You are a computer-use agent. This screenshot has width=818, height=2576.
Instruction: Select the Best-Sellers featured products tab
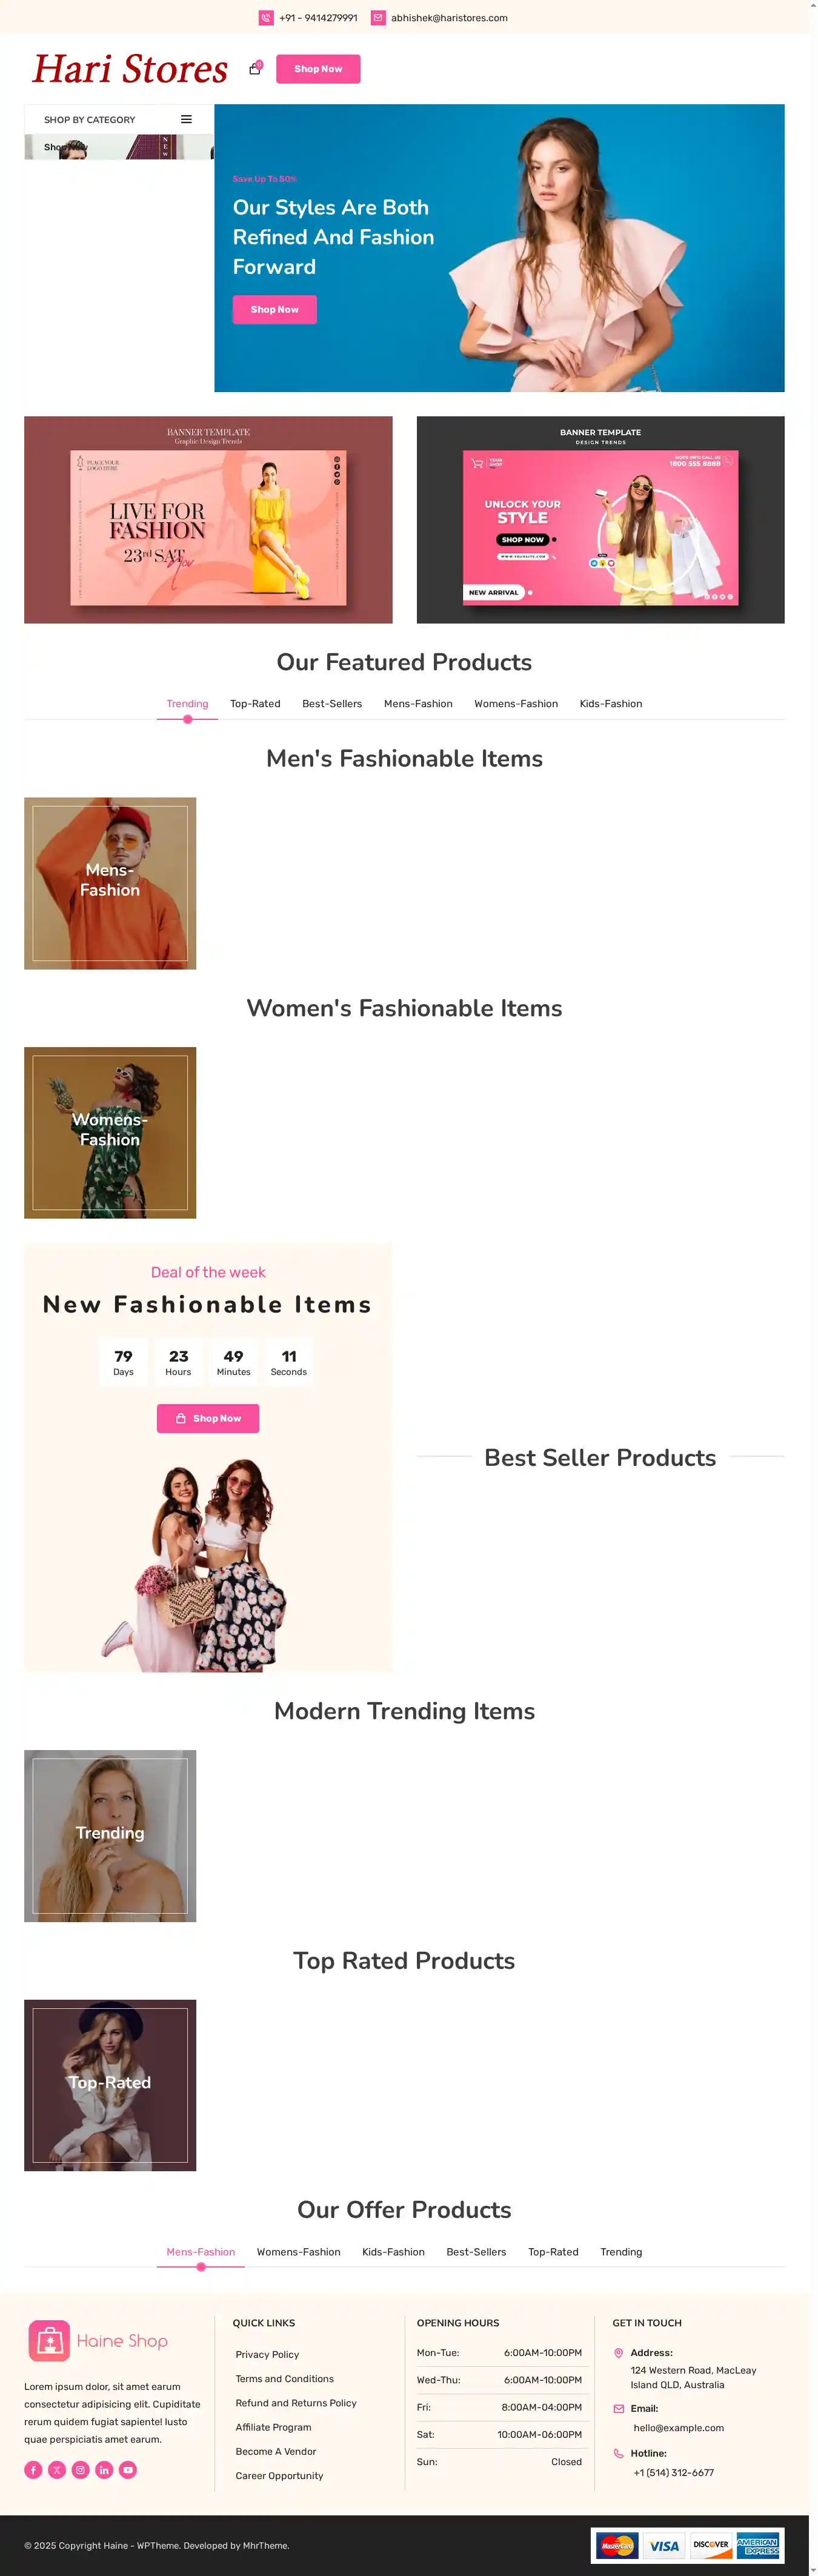click(x=332, y=704)
